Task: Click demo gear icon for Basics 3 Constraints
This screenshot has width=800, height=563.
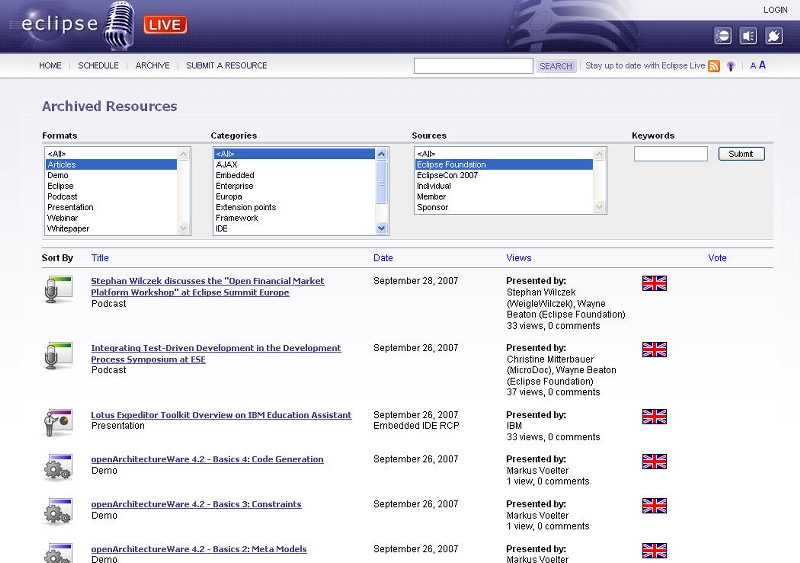Action: click(58, 511)
